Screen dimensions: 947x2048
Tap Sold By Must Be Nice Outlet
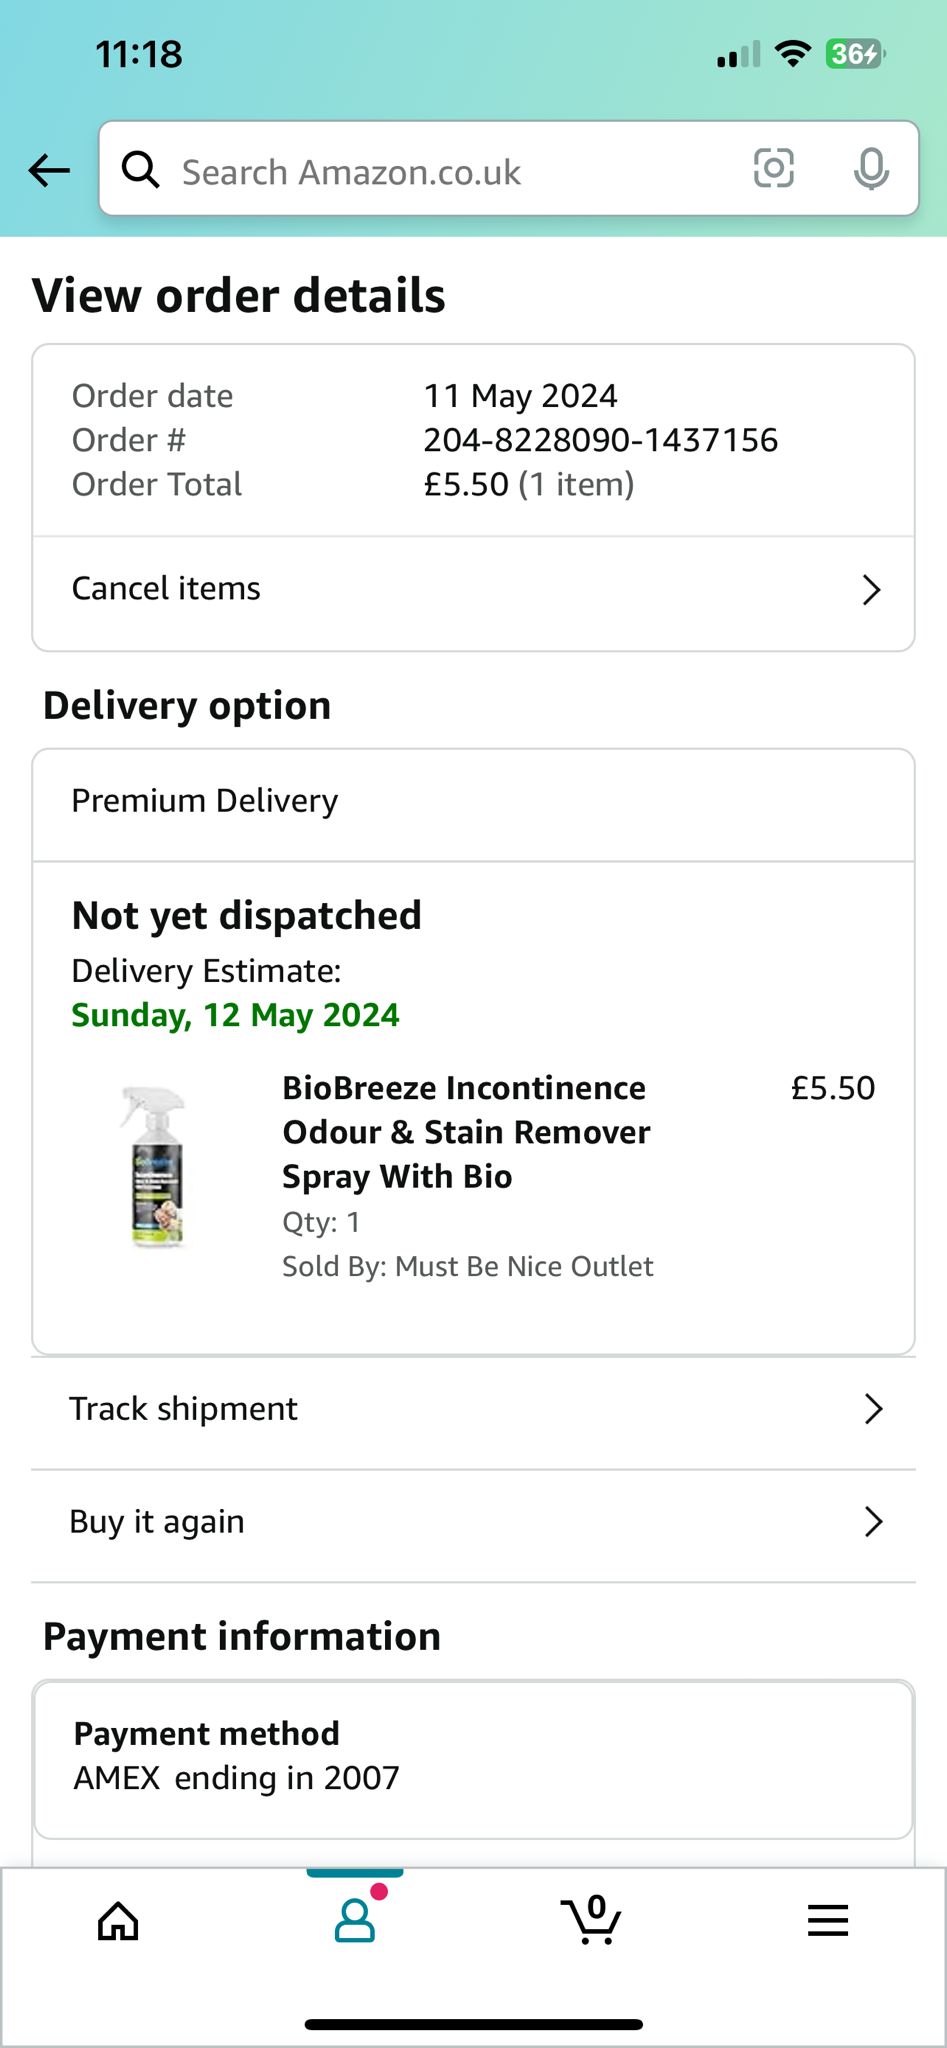pyautogui.click(x=467, y=1266)
